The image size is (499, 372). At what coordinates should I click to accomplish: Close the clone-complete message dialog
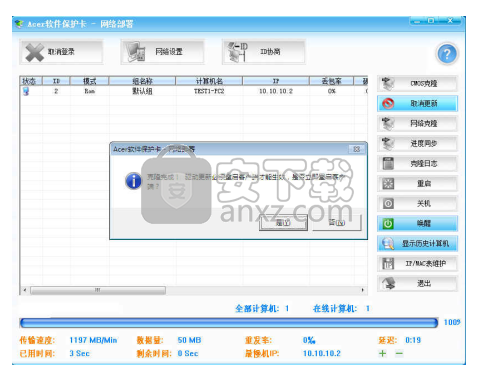tap(356, 149)
